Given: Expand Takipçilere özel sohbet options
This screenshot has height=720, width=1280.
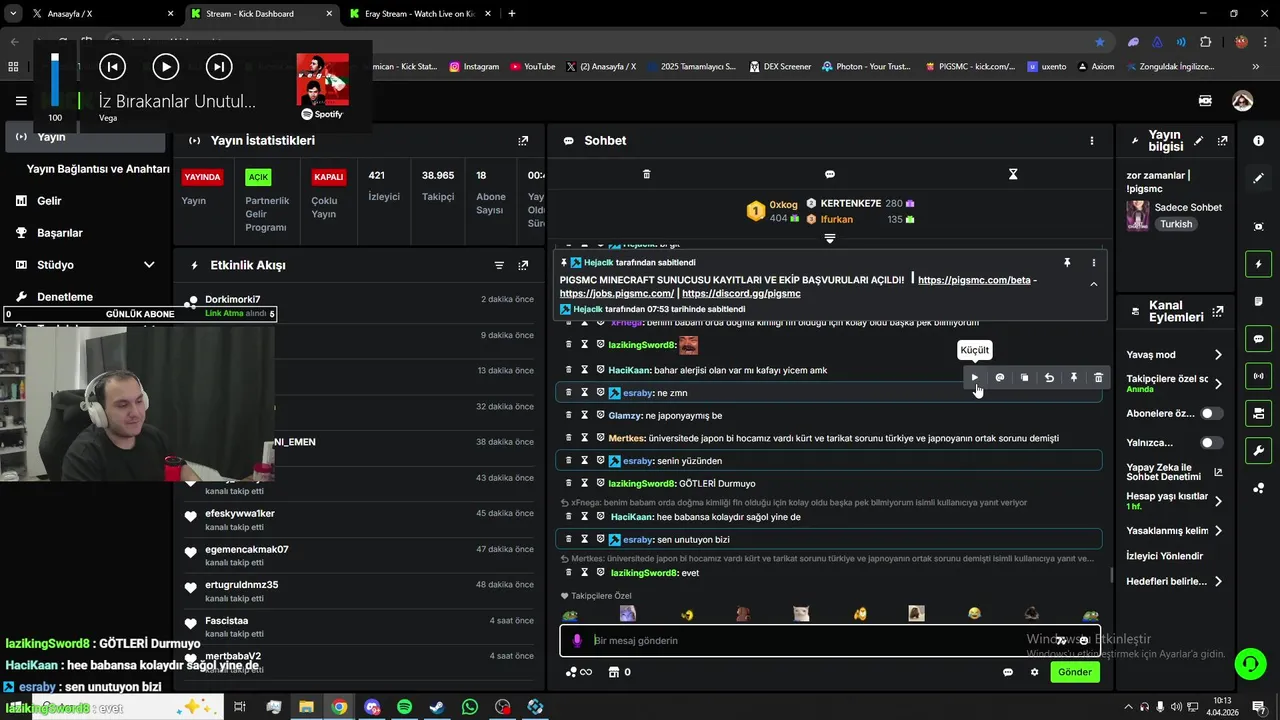Looking at the screenshot, I should [1218, 383].
